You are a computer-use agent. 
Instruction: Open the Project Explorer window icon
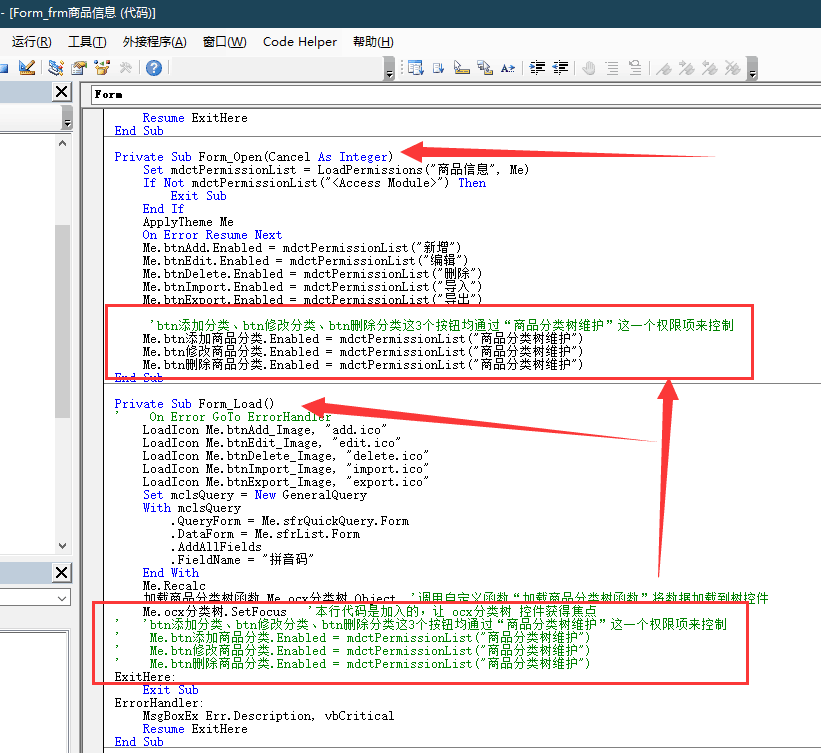[56, 68]
